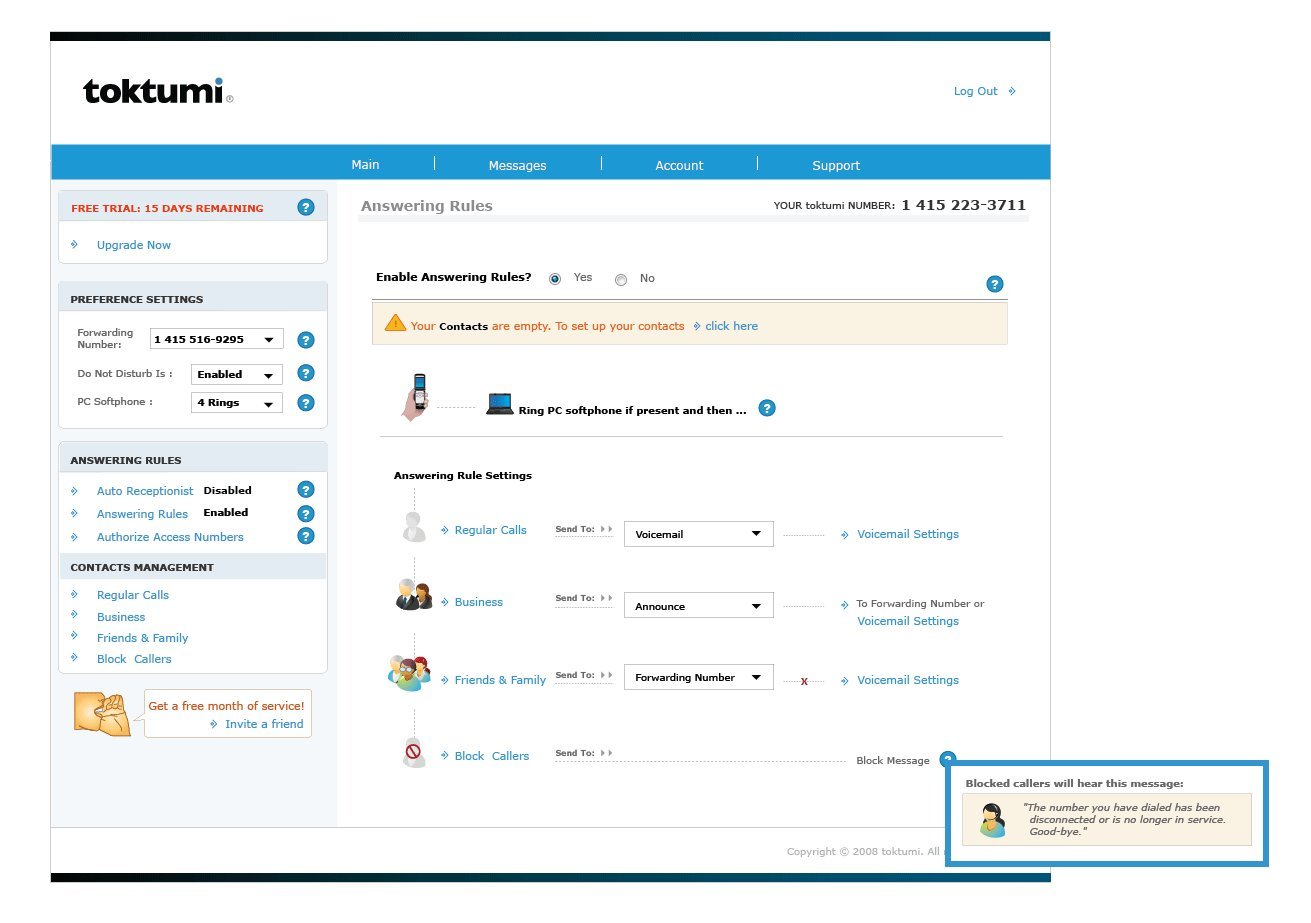
Task: Open Business Send To Announce dropdown
Action: click(699, 606)
